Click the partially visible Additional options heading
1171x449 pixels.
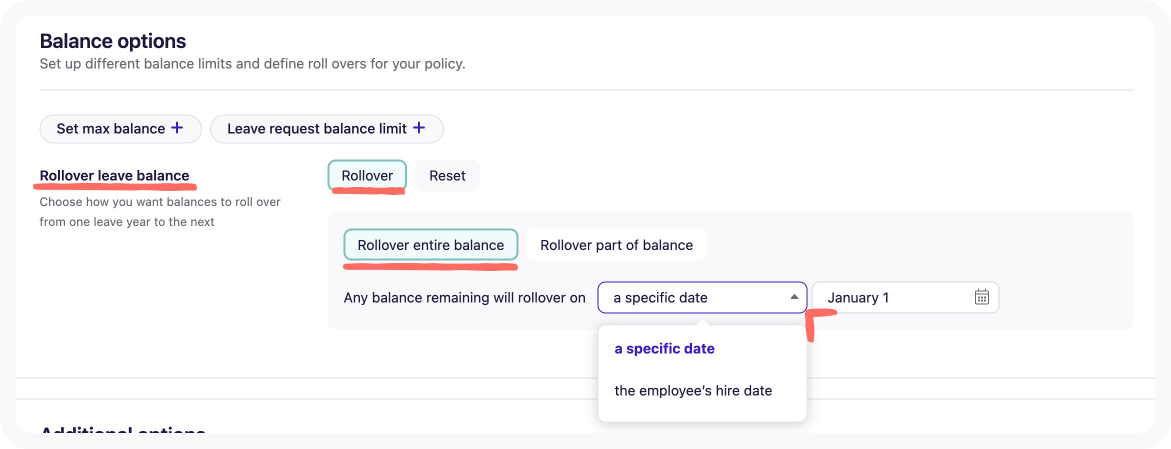[x=122, y=431]
